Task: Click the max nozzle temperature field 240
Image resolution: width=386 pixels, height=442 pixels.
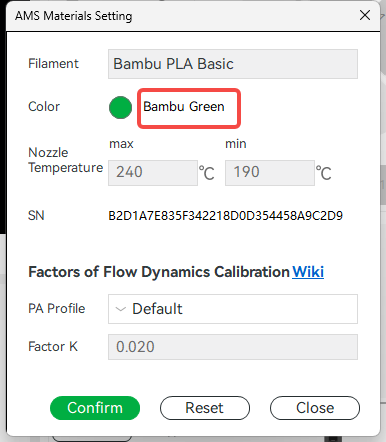Action: click(153, 173)
